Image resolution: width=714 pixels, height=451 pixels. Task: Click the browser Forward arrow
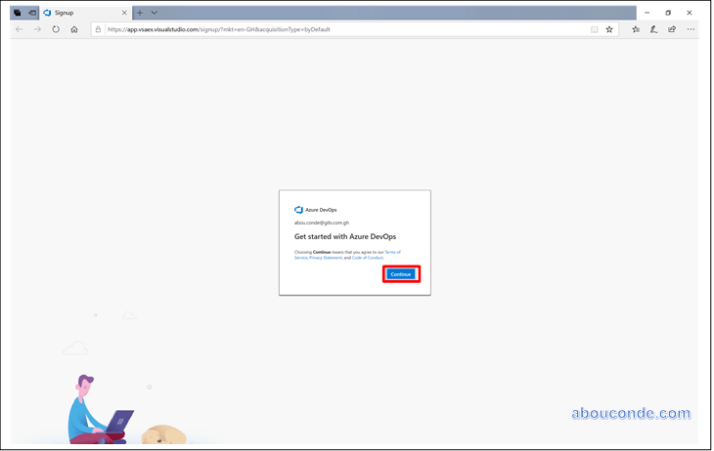coord(38,29)
